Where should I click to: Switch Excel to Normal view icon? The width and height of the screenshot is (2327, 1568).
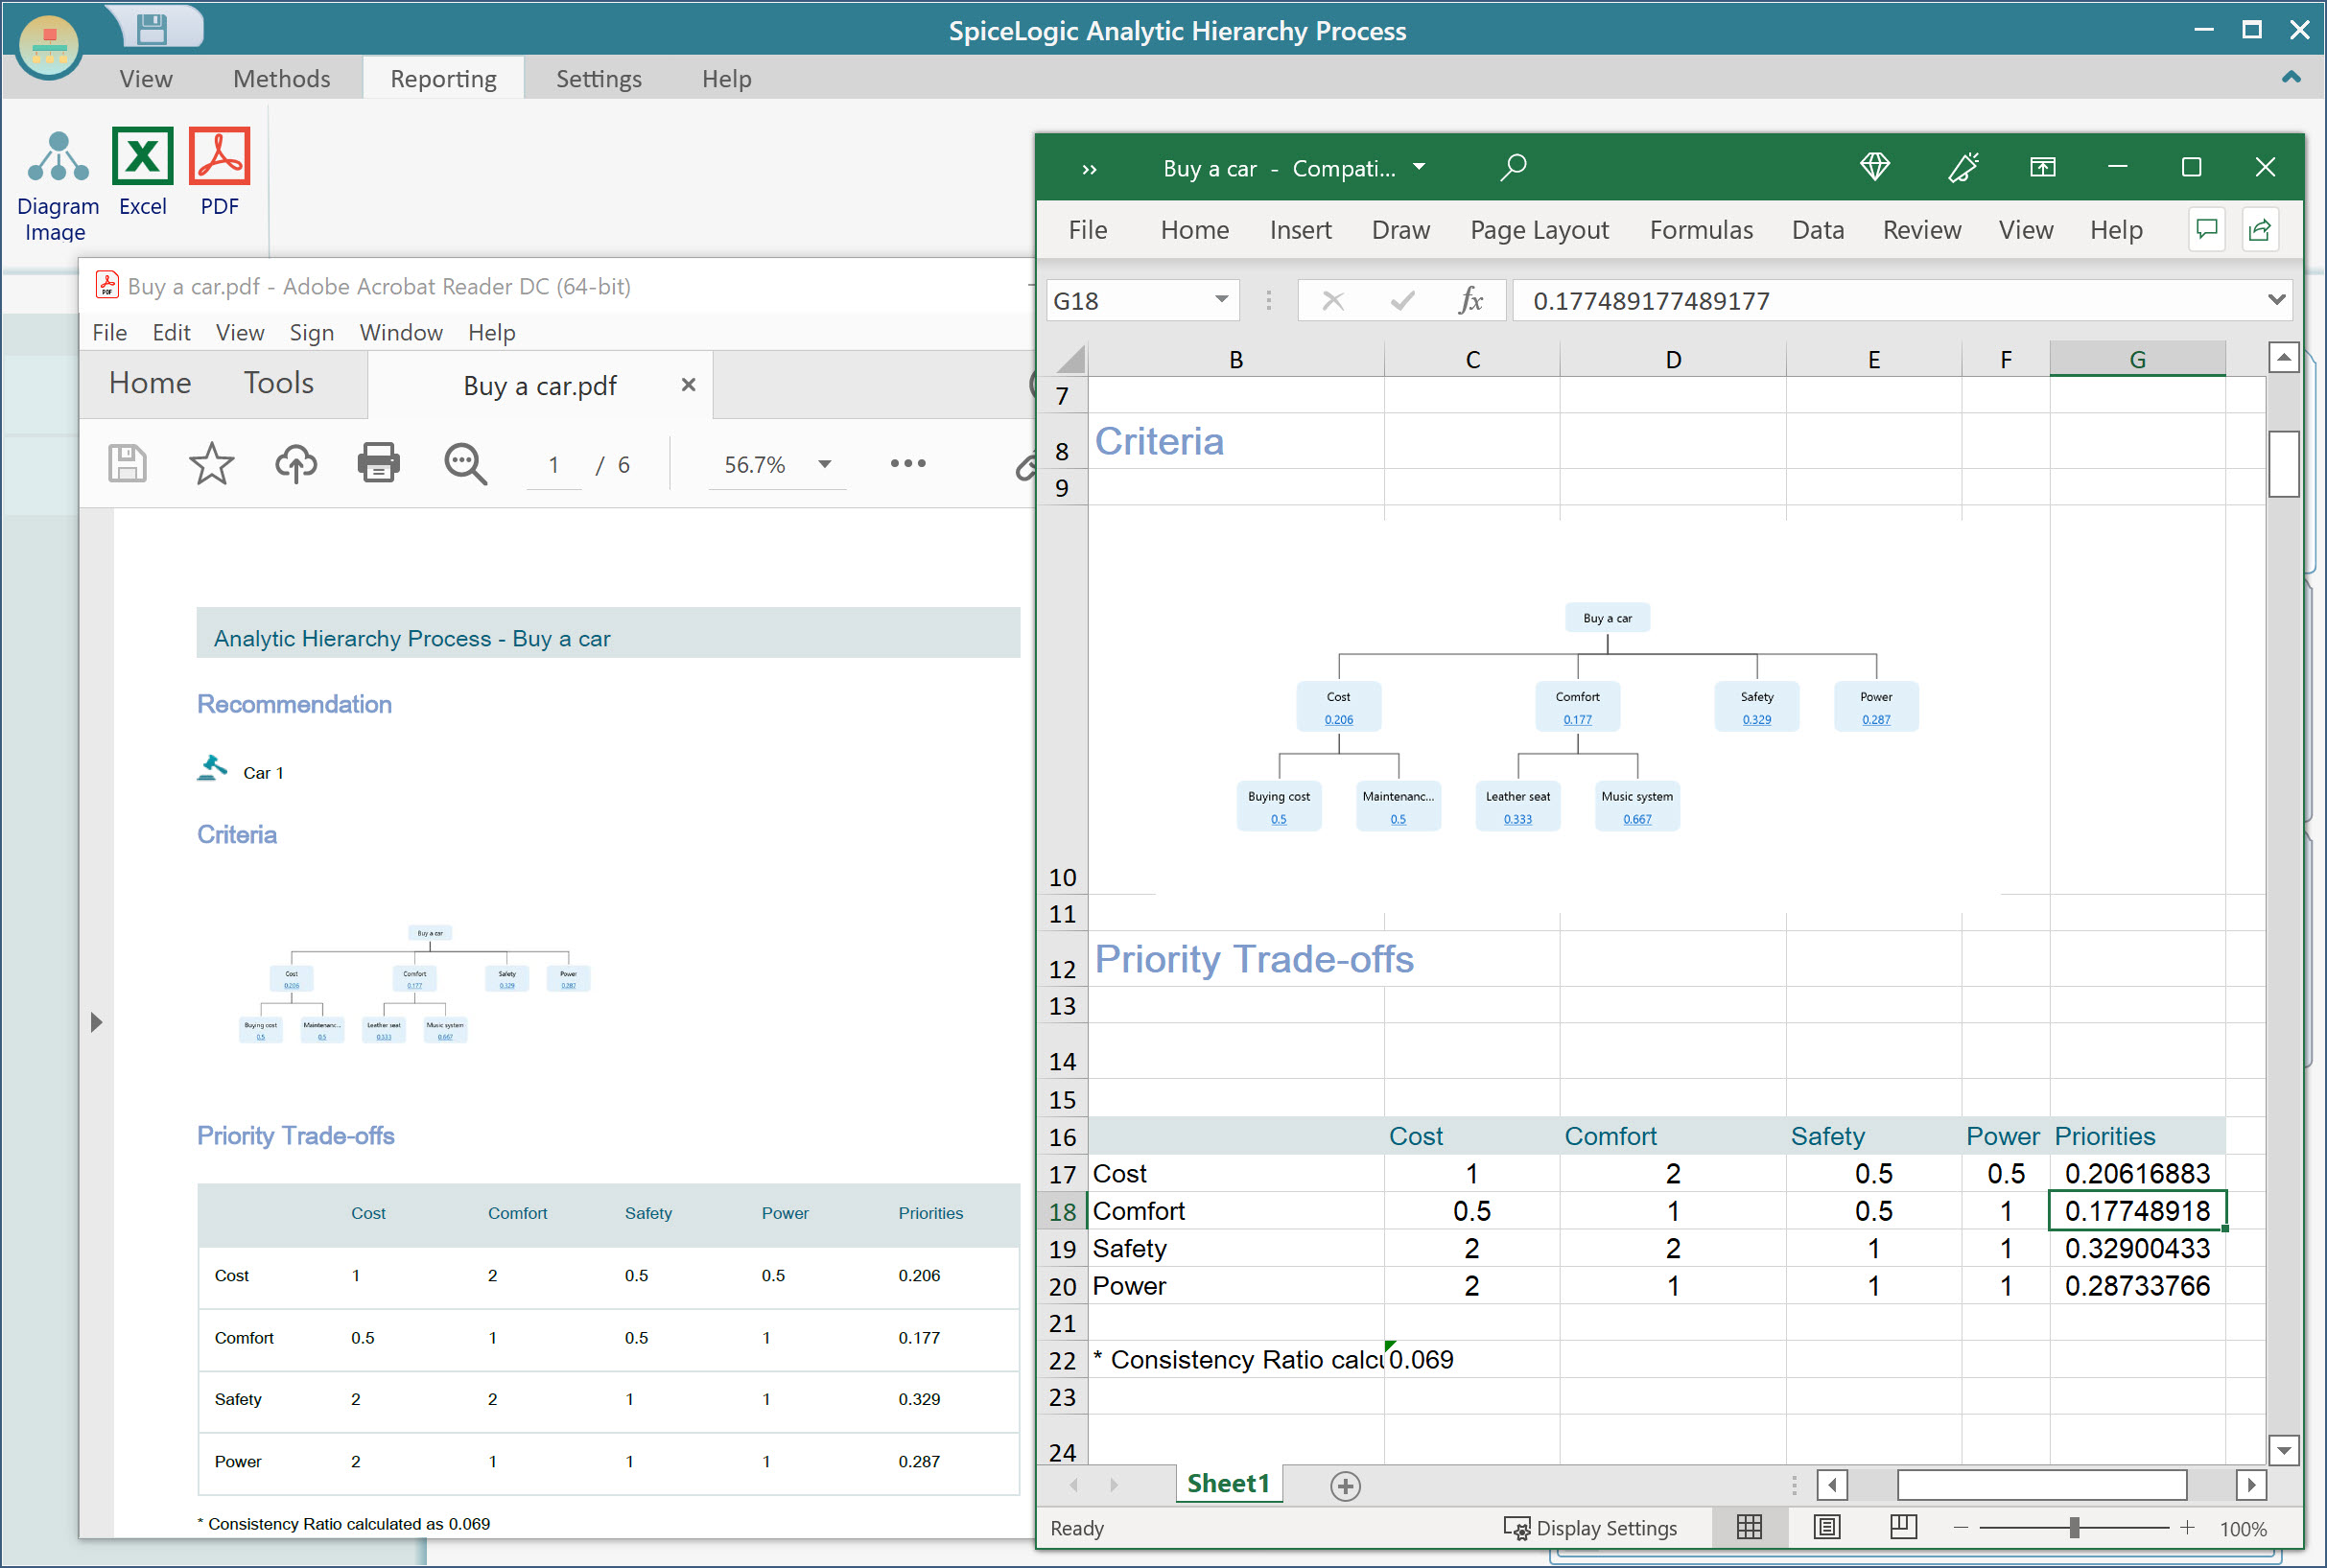tap(1749, 1527)
